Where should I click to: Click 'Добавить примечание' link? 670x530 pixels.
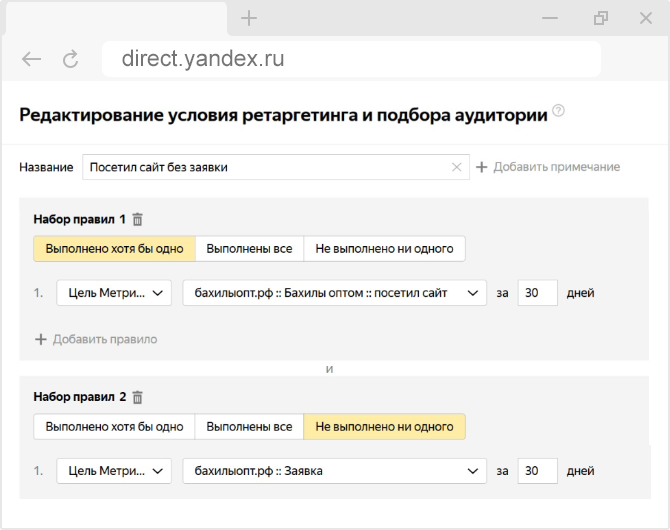point(556,167)
